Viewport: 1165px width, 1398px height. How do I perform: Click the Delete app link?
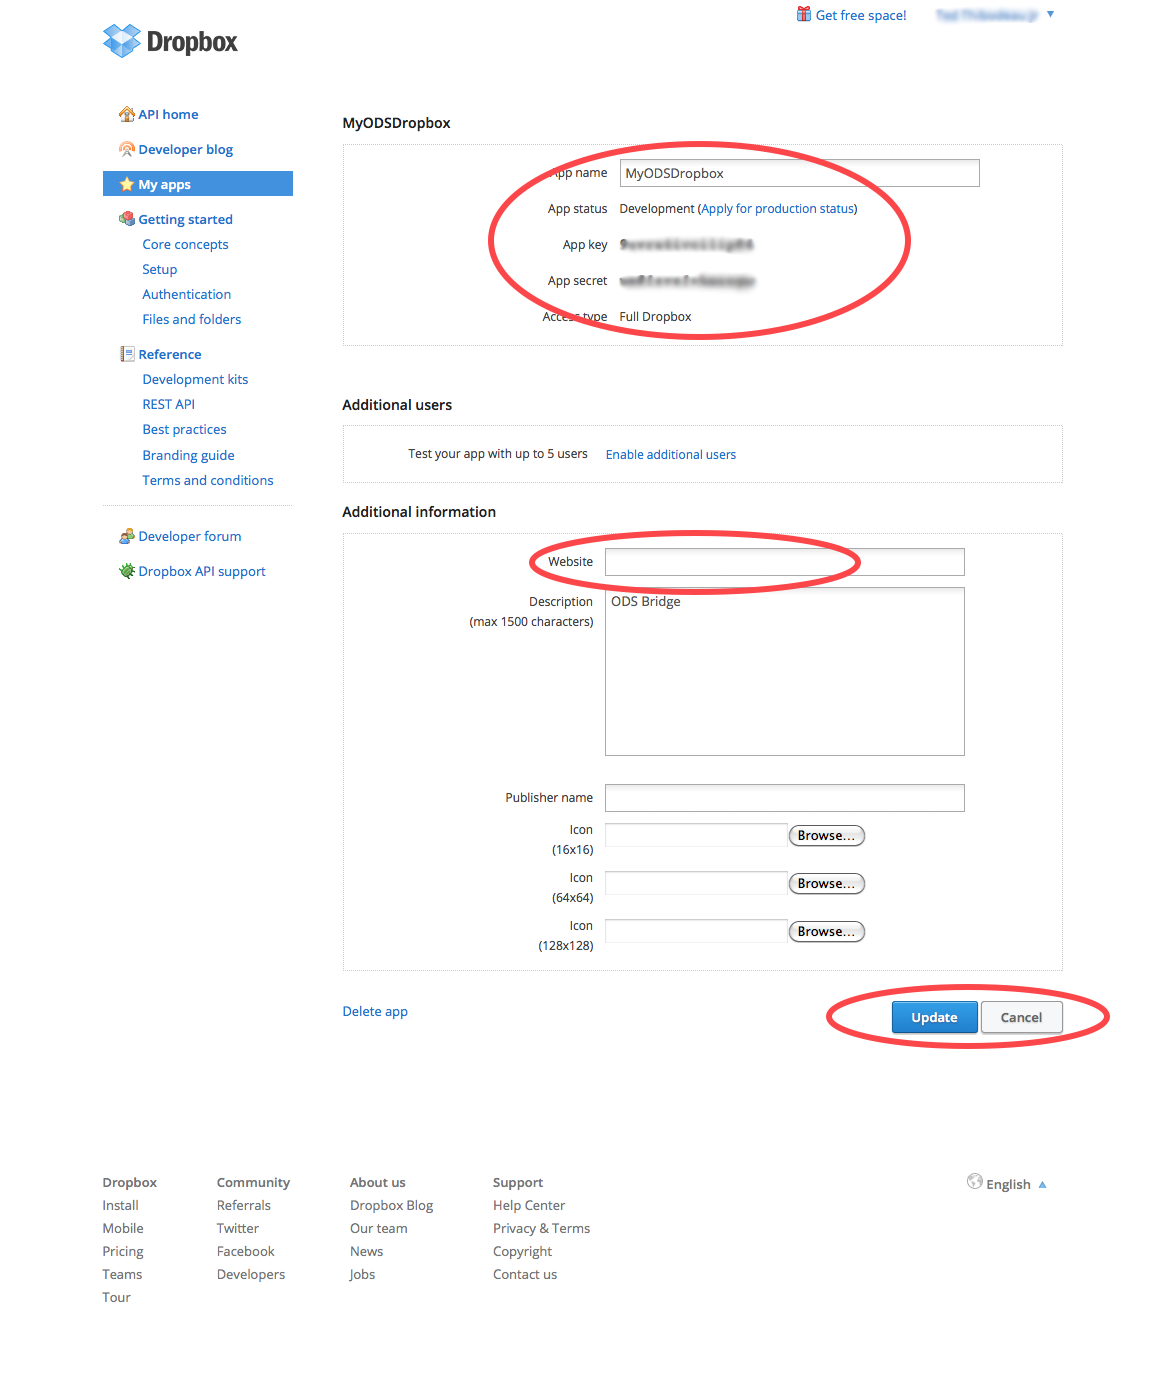[x=375, y=1011]
